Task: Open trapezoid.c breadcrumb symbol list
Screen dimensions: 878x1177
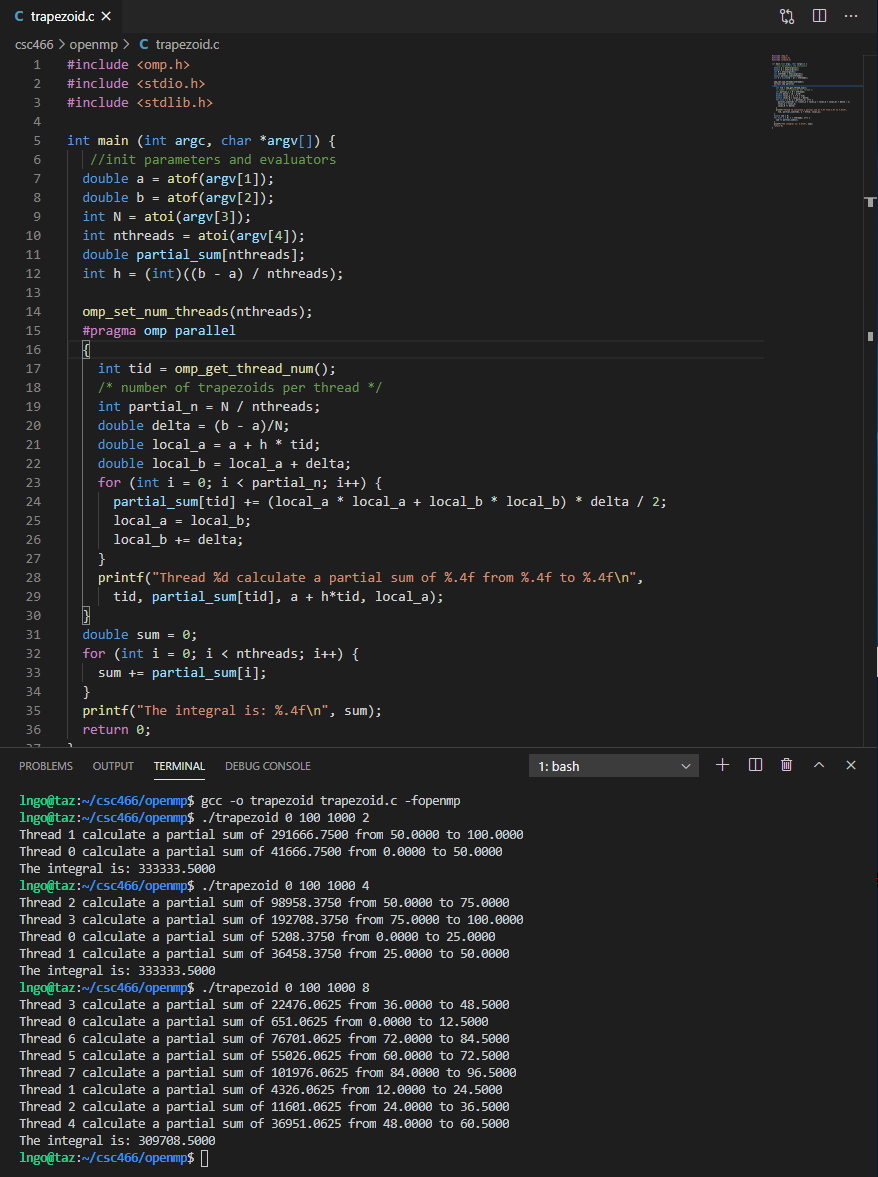Action: coord(187,45)
